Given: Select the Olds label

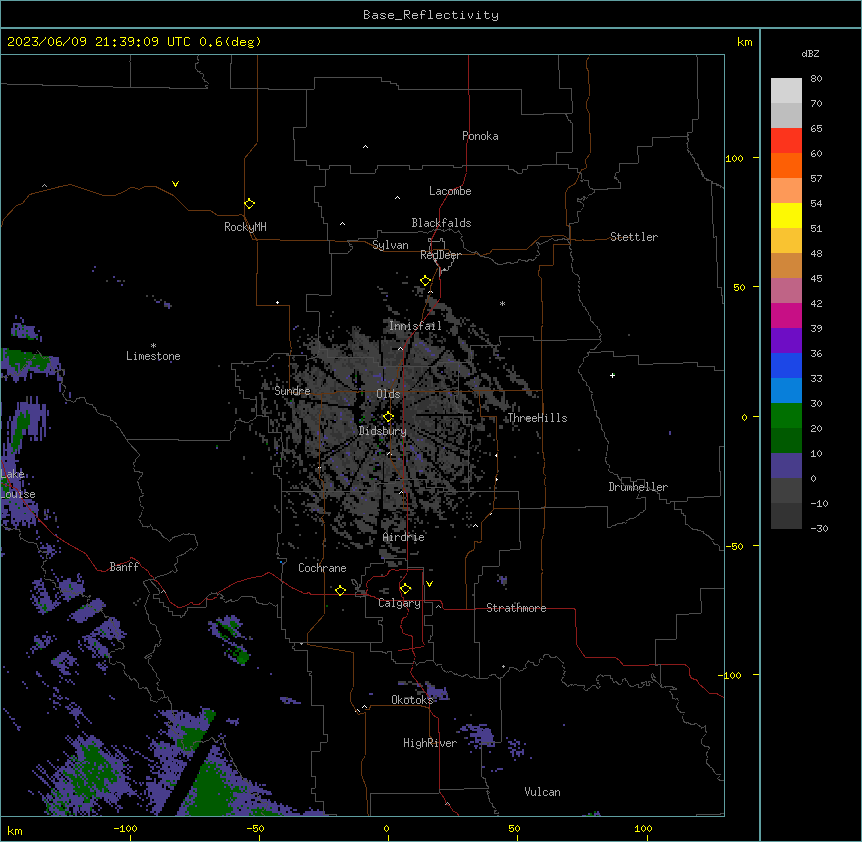Looking at the screenshot, I should (388, 394).
